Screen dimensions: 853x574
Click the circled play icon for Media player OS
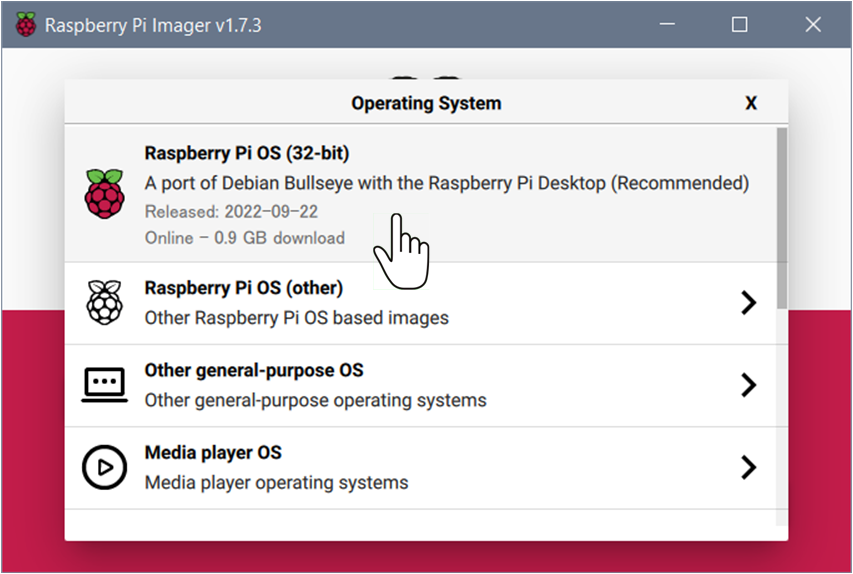click(104, 467)
